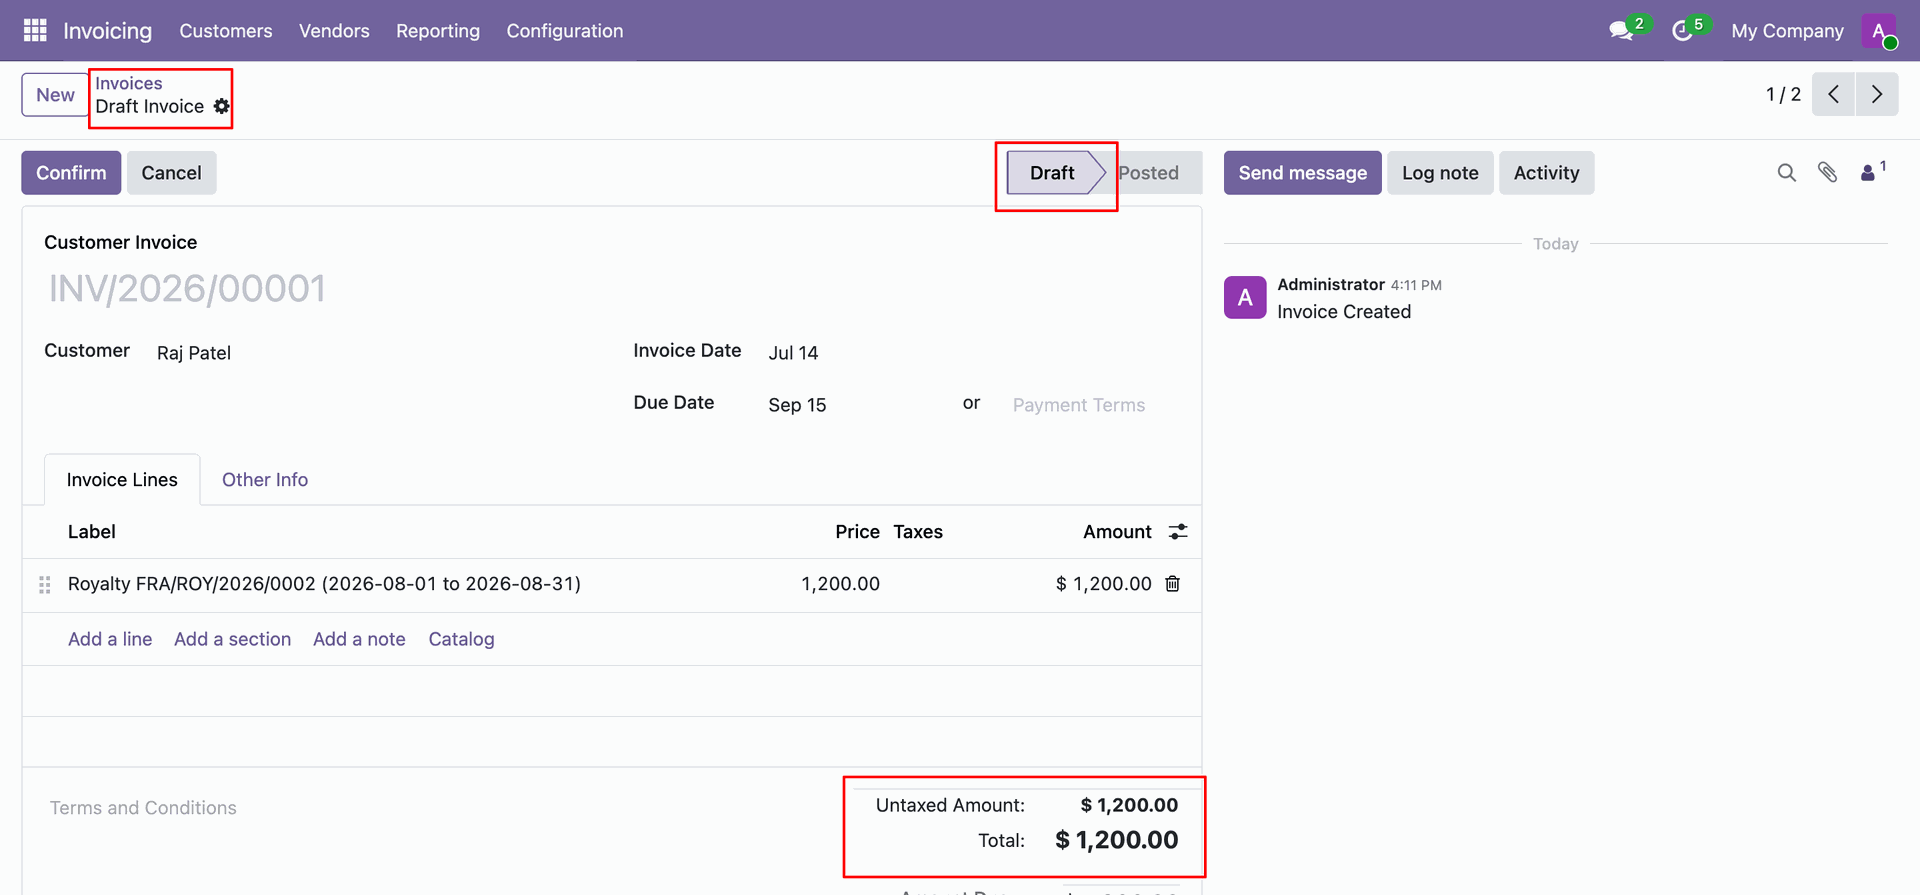Open the Customers menu

tap(226, 31)
